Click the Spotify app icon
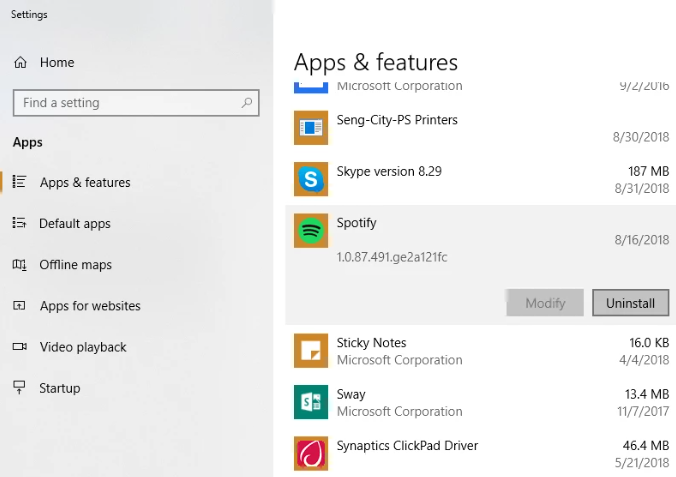This screenshot has width=676, height=477. 311,231
